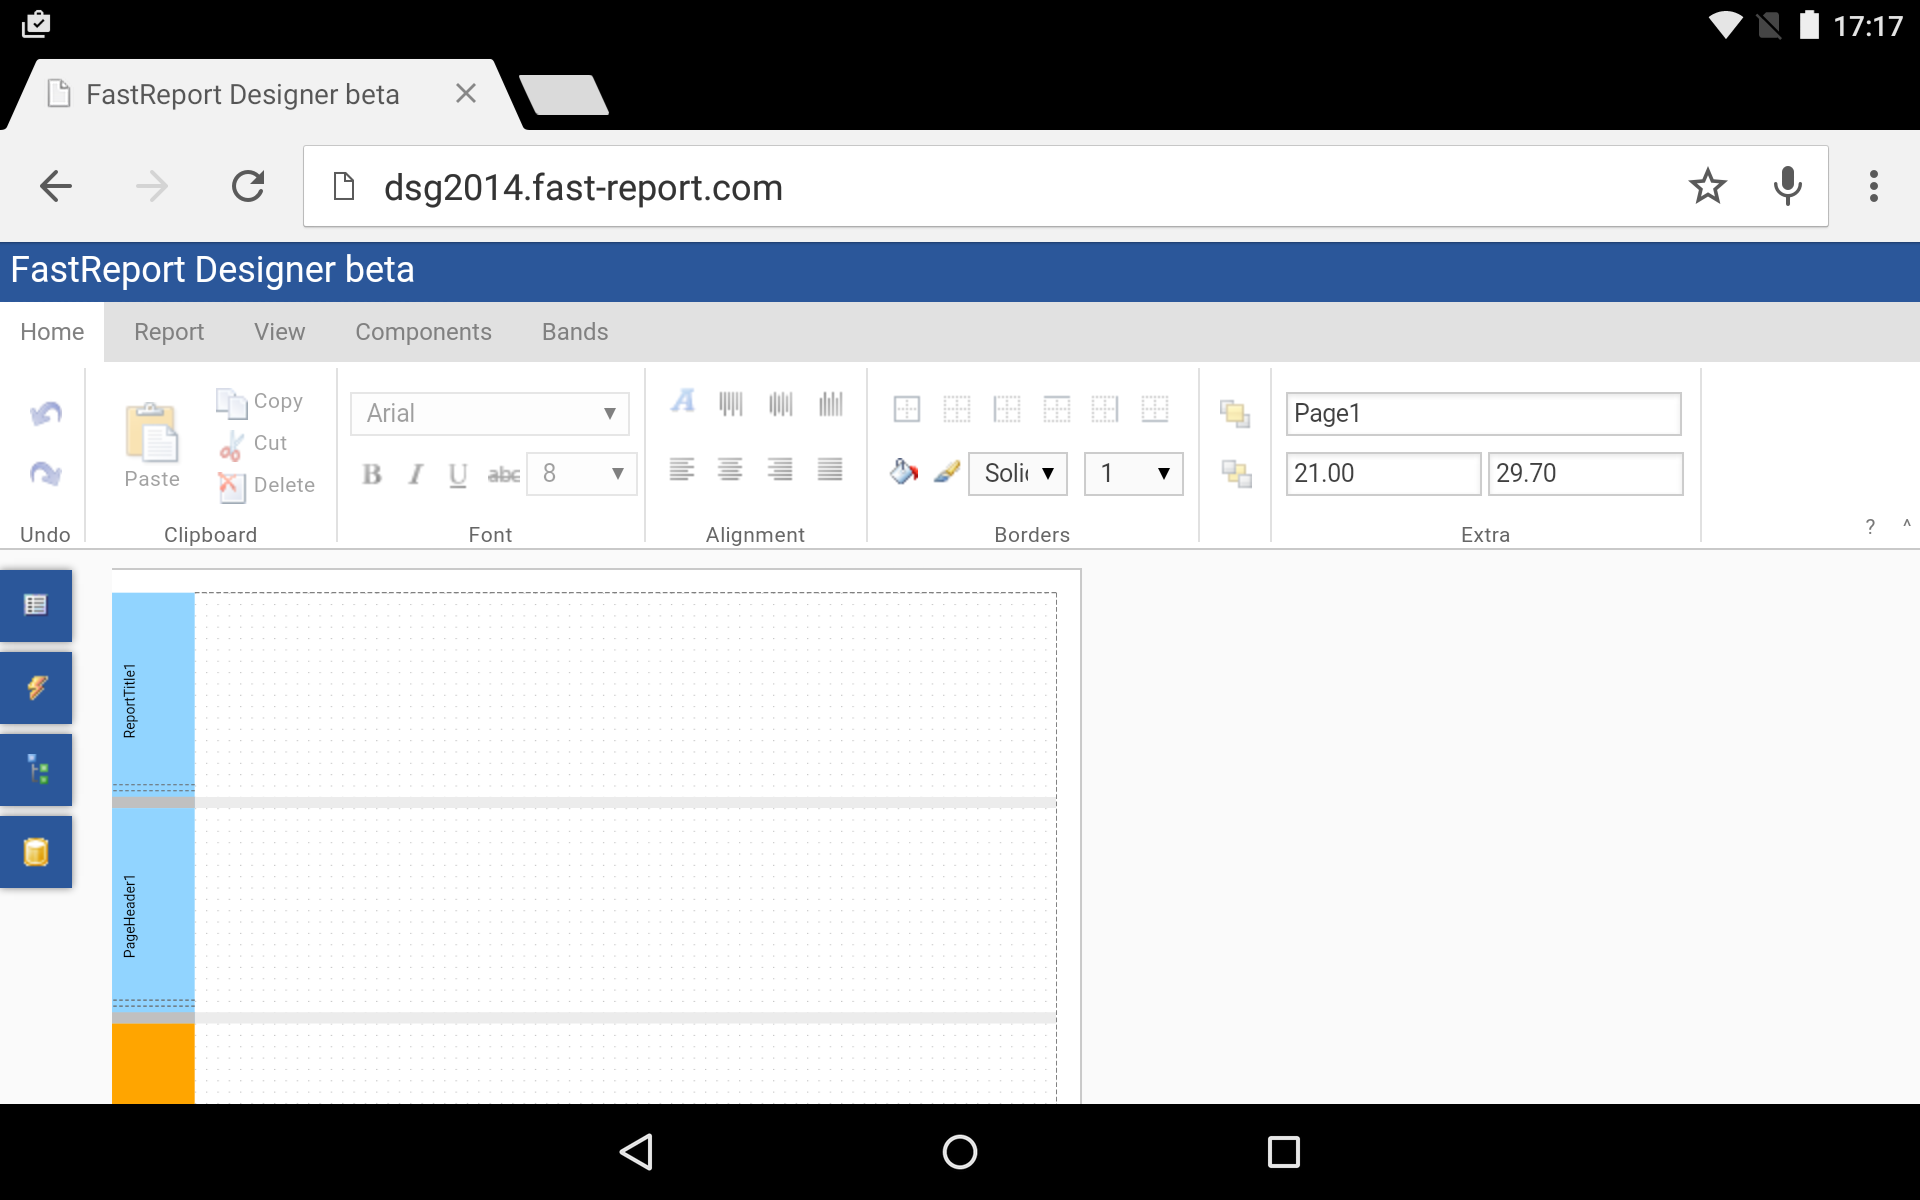Click the 29.70 height field

[x=1586, y=474]
